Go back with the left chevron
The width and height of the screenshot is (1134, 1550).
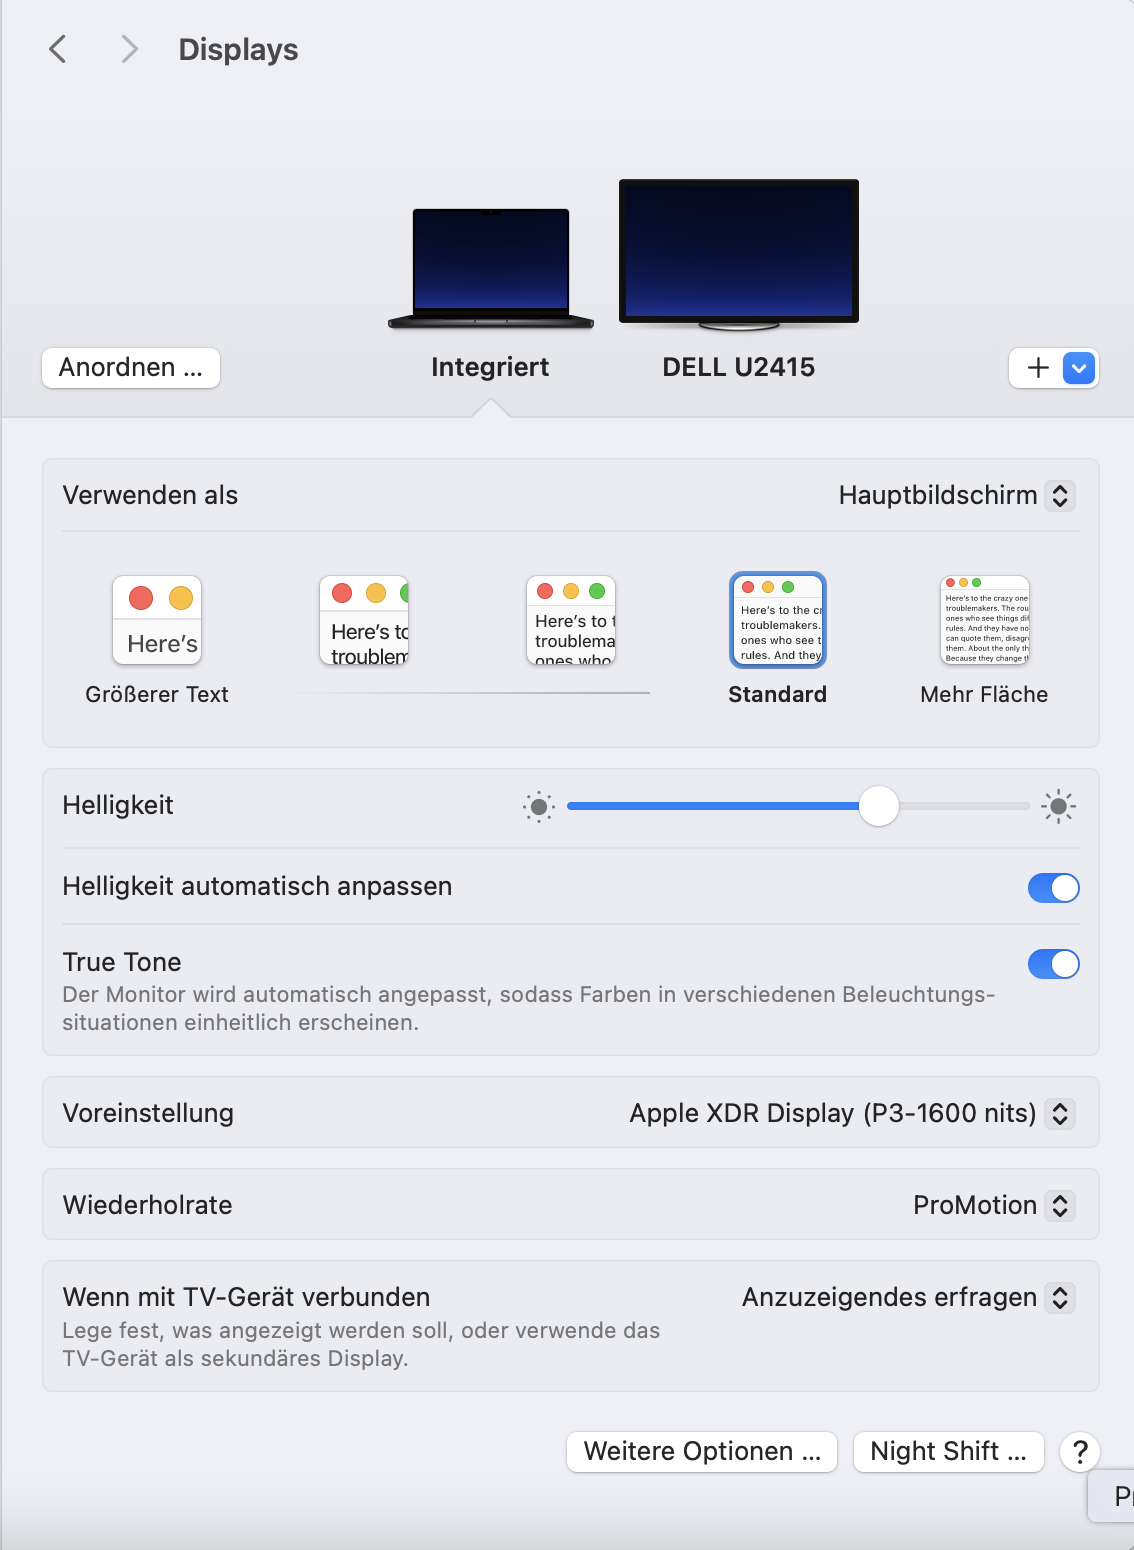click(58, 49)
